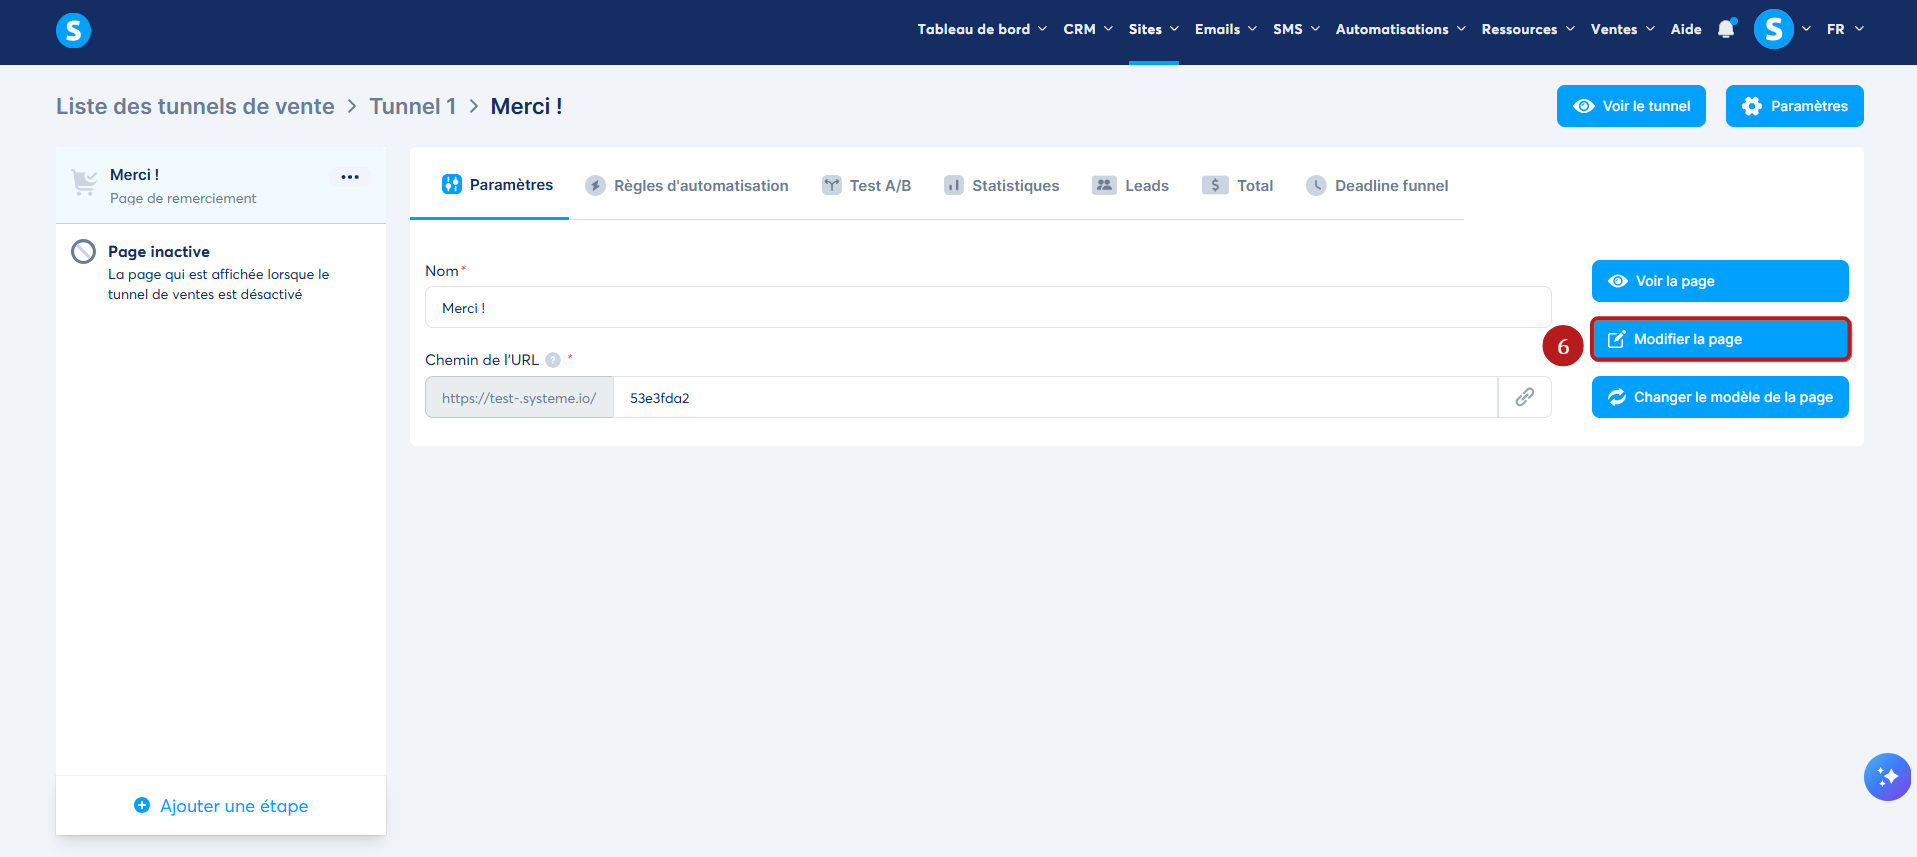Click the Deadline funnel clock icon
Screen dimensions: 1917x857
pyautogui.click(x=1317, y=185)
